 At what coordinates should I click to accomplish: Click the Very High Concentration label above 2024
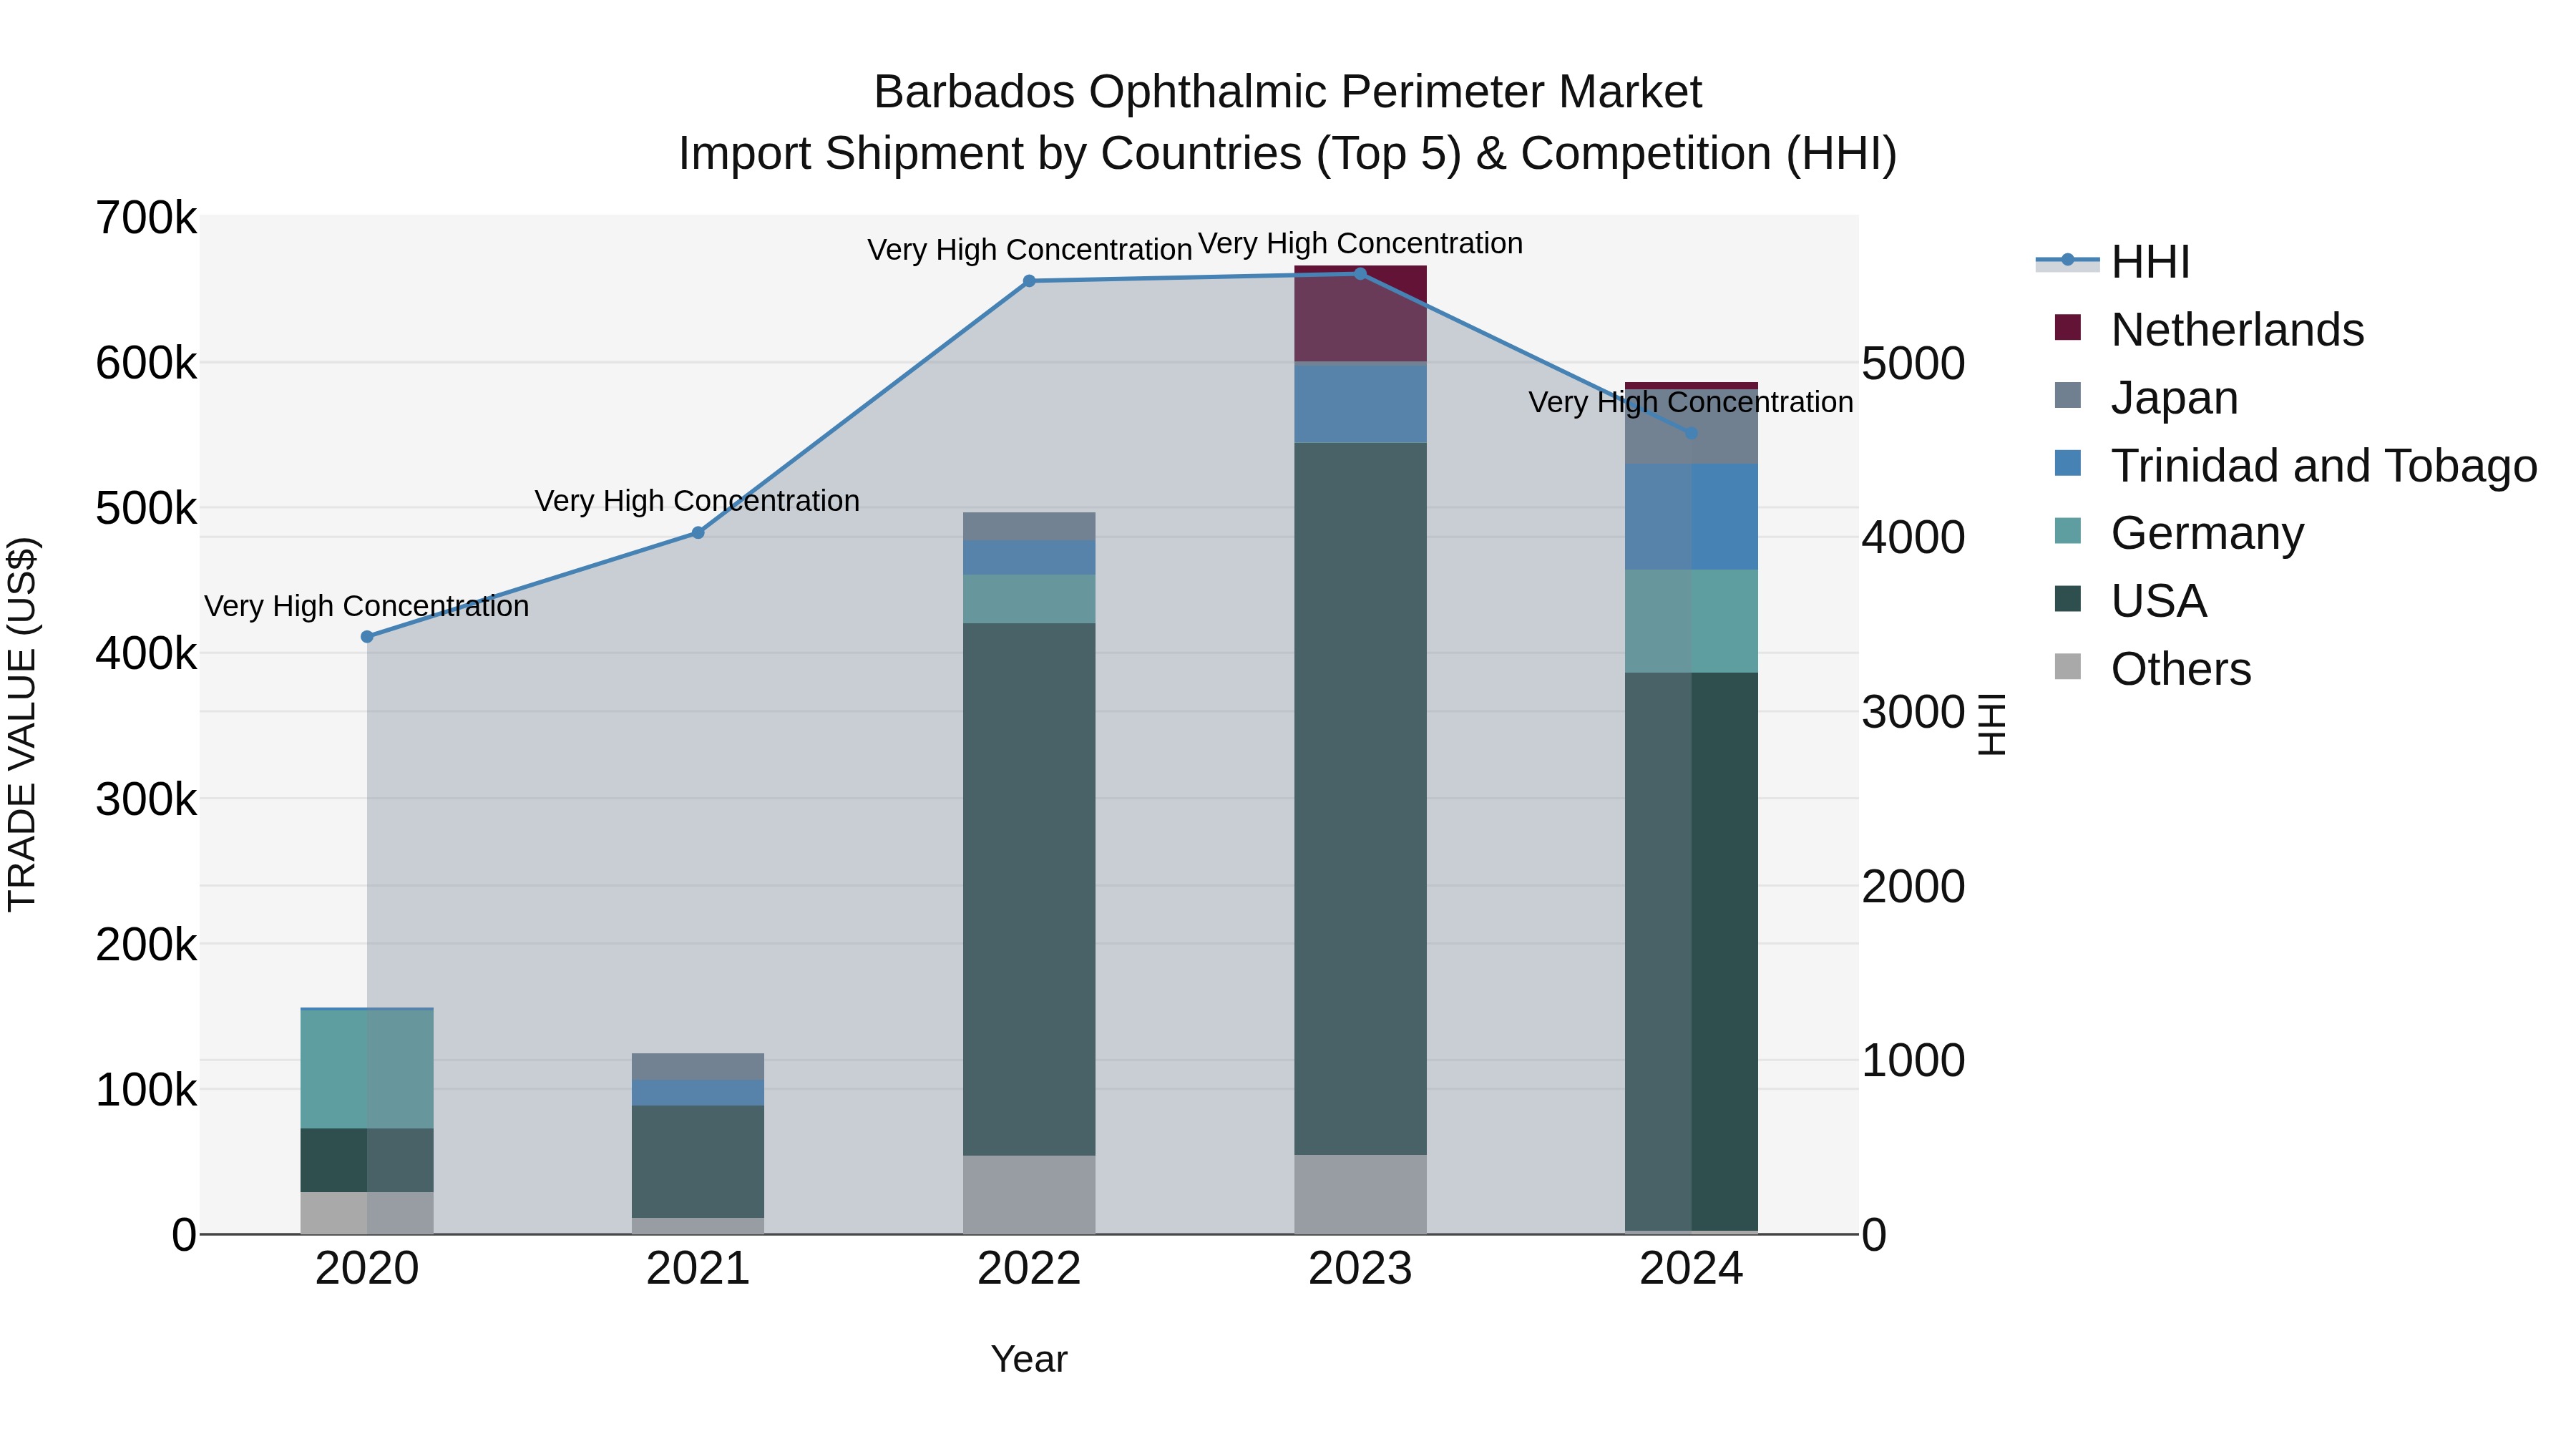tap(1691, 402)
